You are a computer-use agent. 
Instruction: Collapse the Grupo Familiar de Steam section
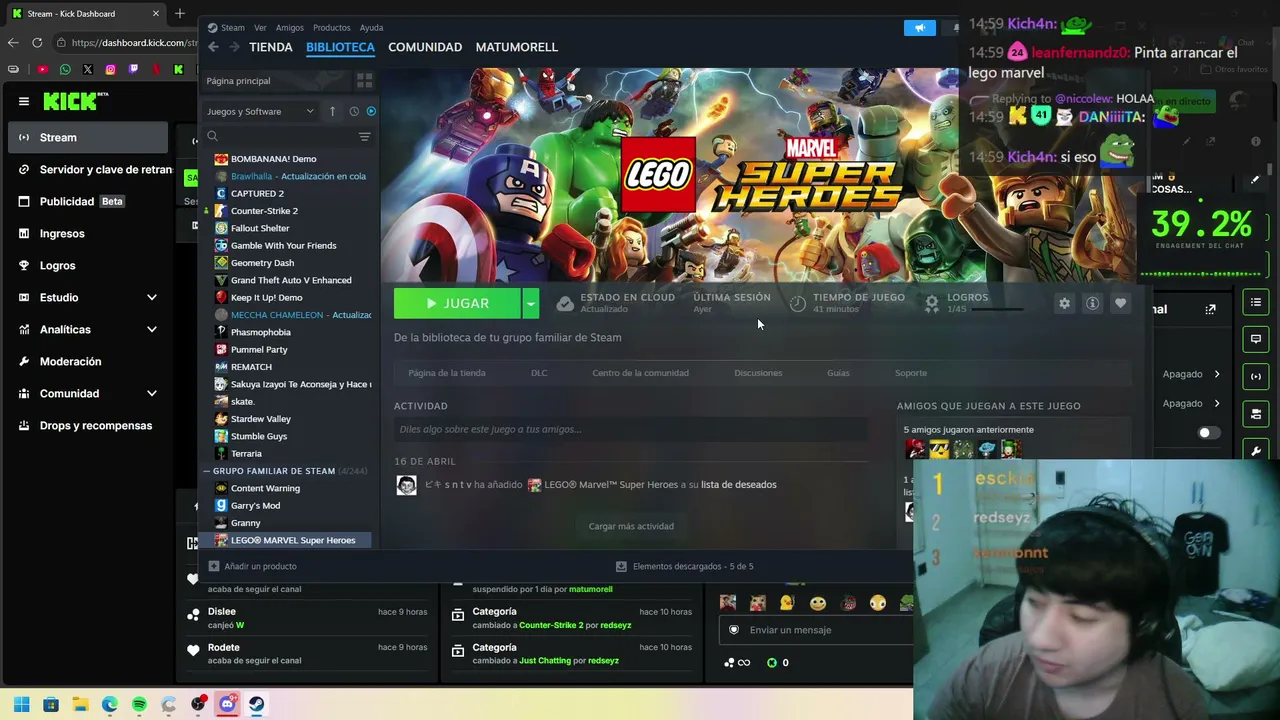tap(207, 471)
